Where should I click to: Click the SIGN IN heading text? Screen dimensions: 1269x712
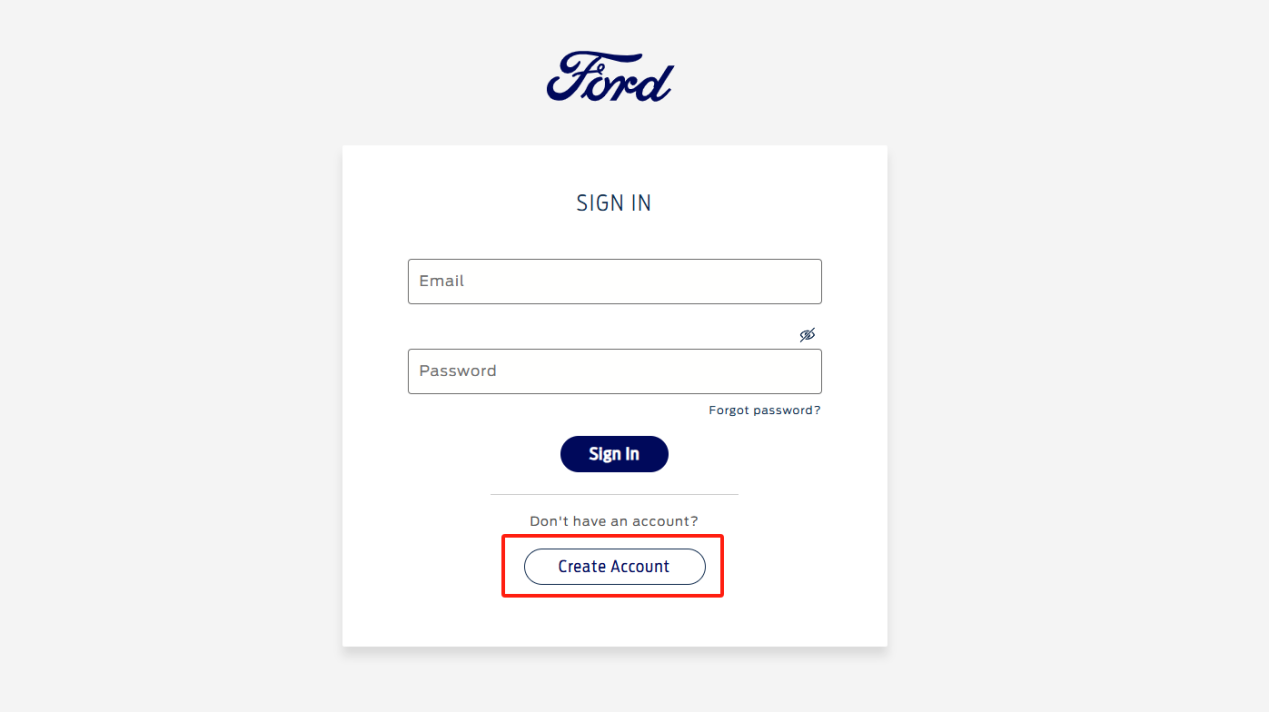tap(614, 204)
